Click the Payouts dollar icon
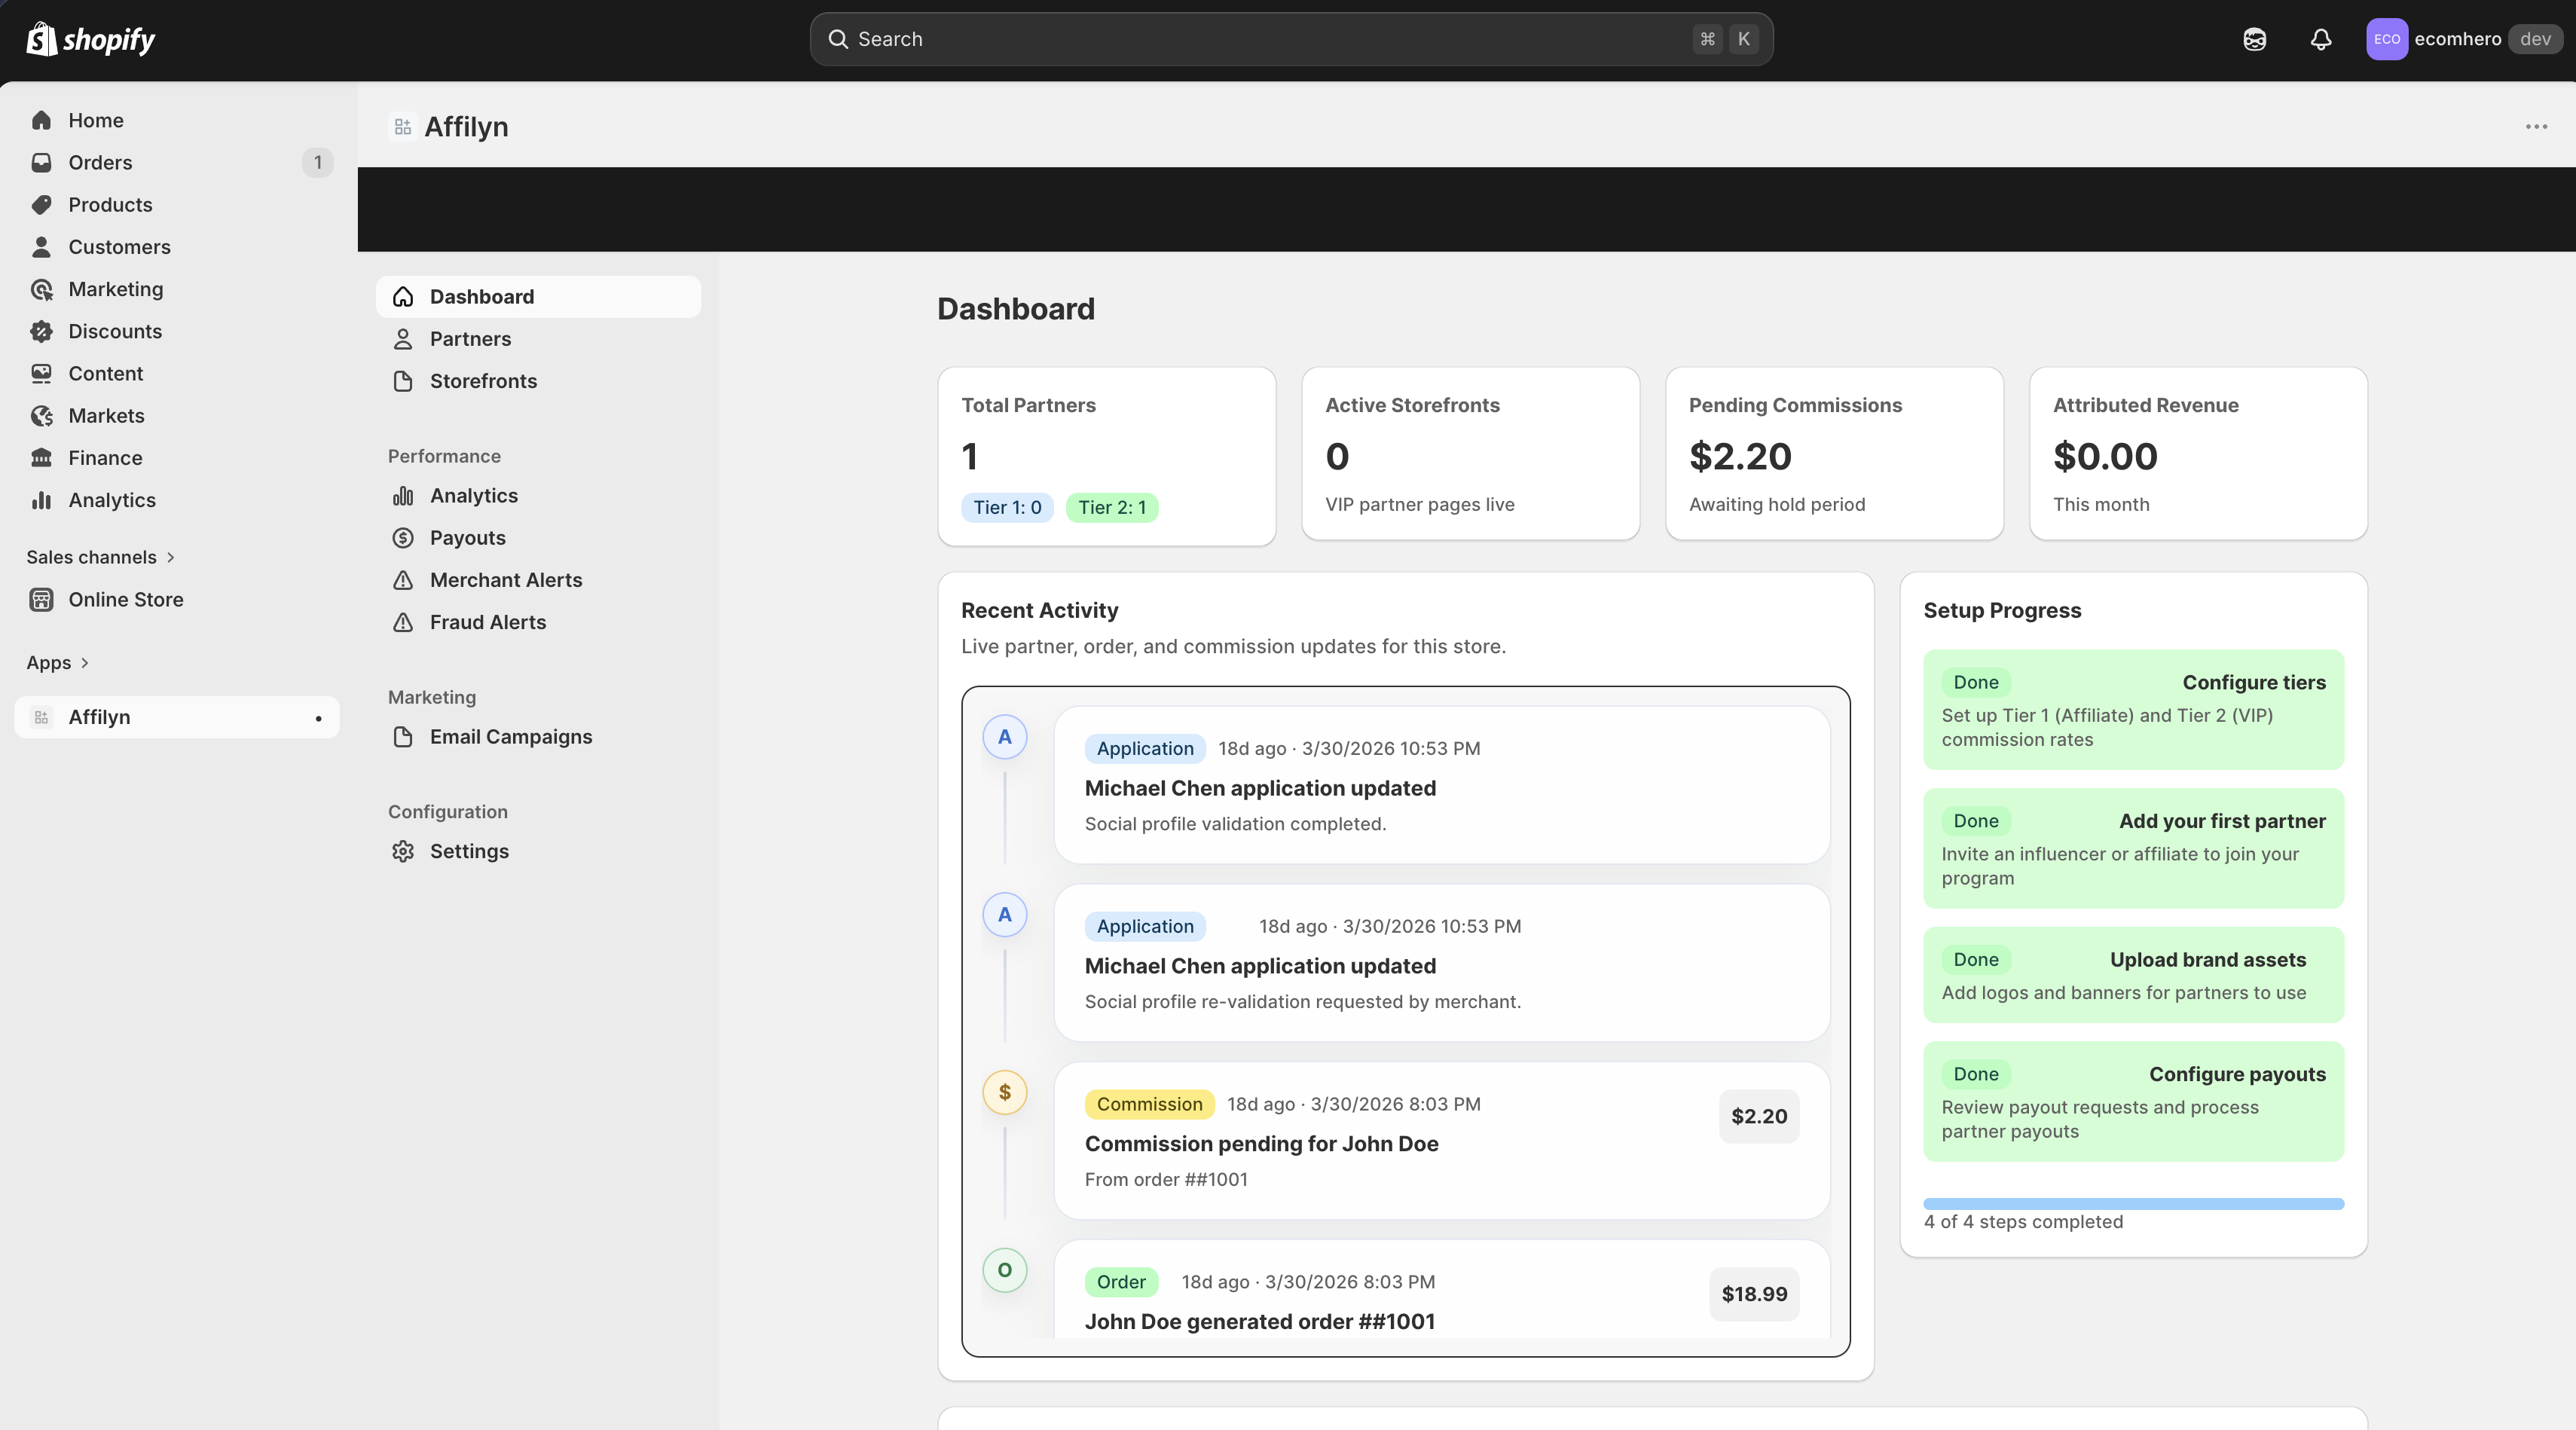 click(x=403, y=538)
